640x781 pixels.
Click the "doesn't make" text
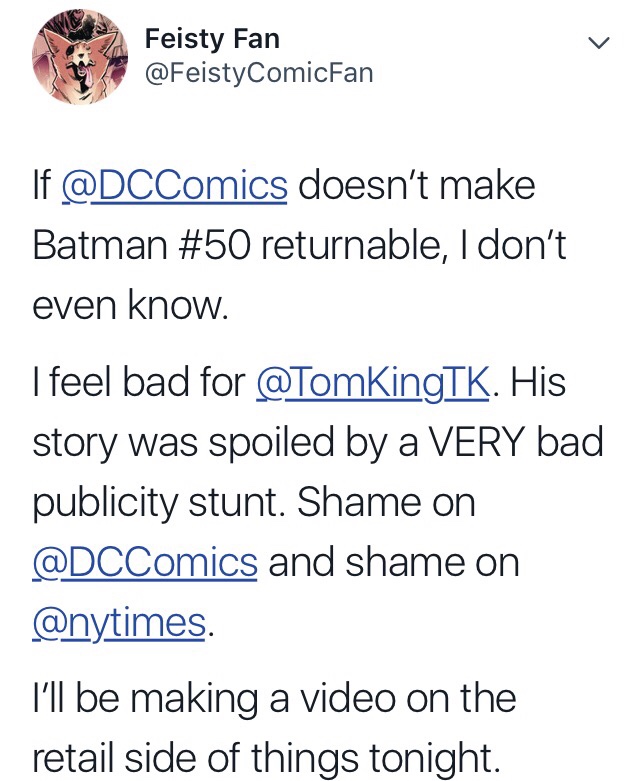coord(417,187)
